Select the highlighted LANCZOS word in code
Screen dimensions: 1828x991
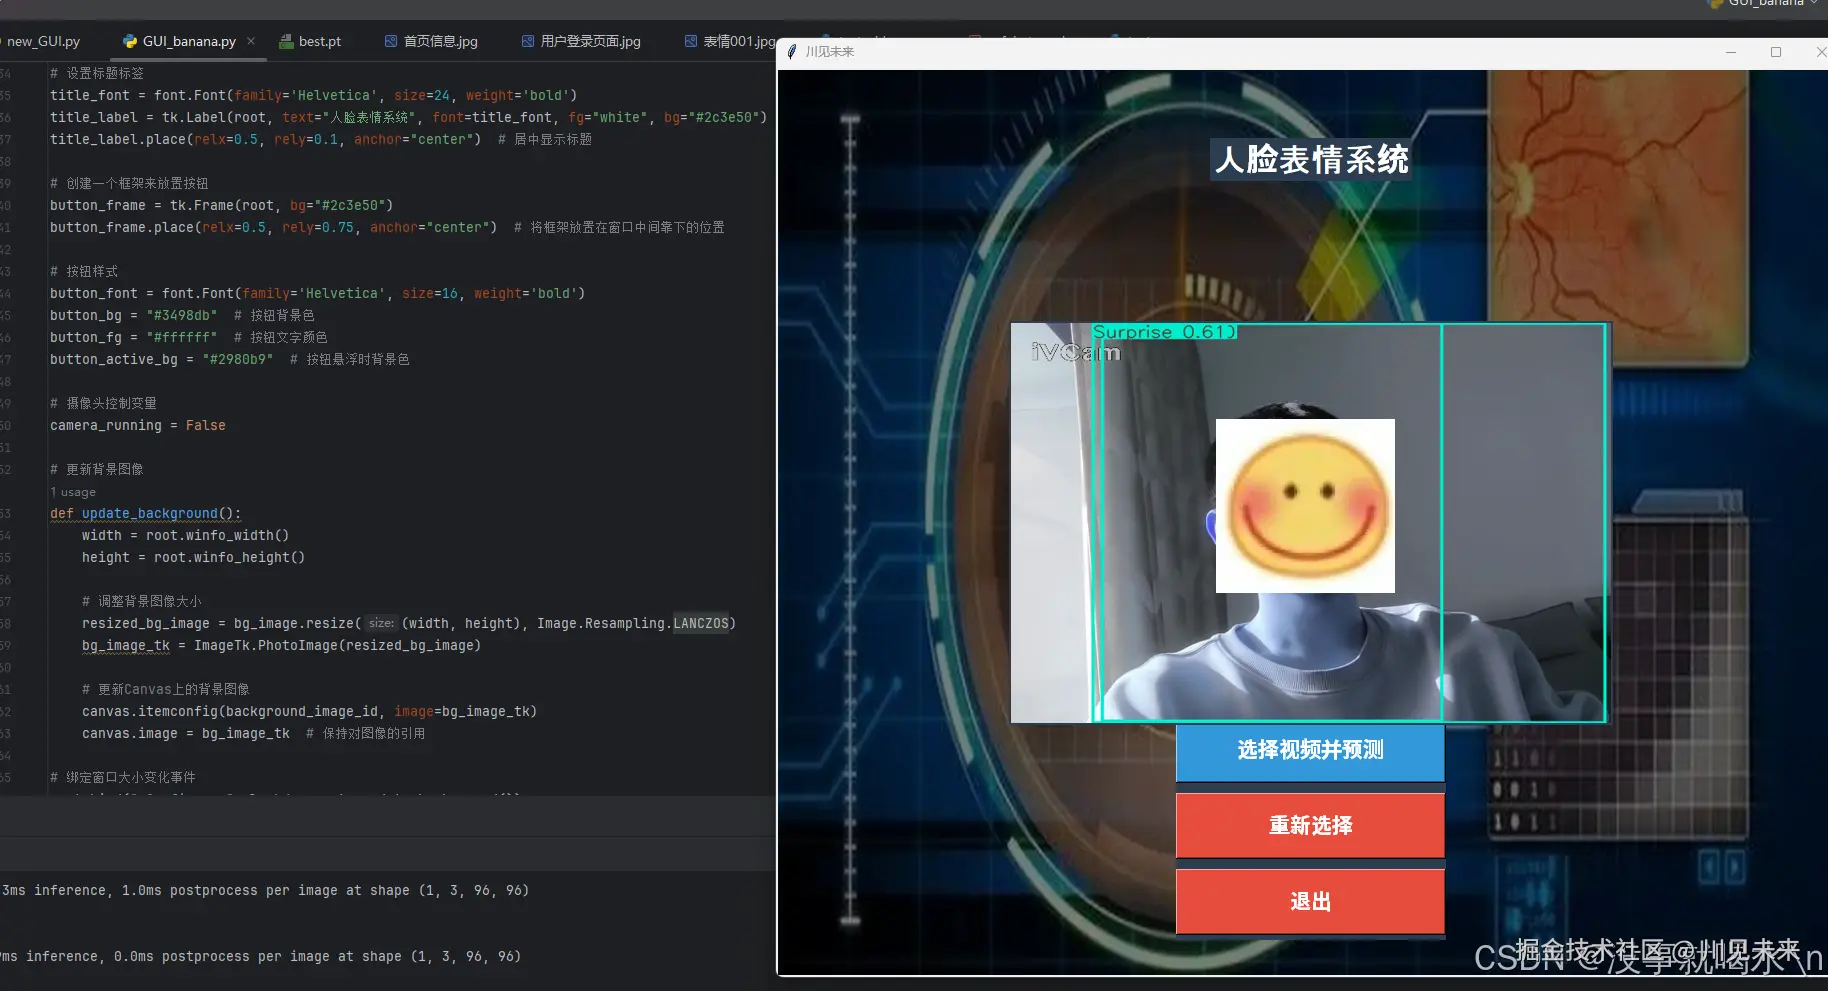coord(703,623)
